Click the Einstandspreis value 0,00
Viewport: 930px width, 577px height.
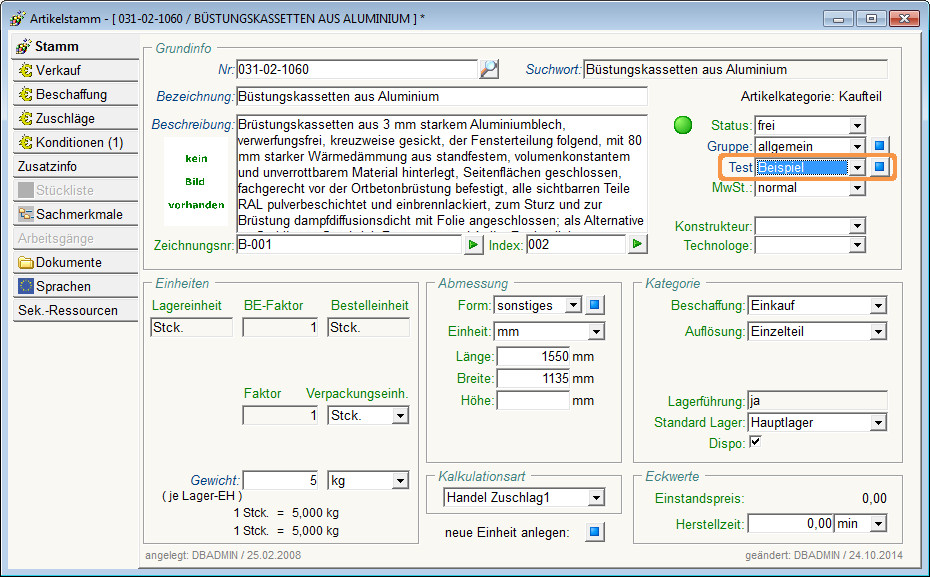[x=874, y=498]
